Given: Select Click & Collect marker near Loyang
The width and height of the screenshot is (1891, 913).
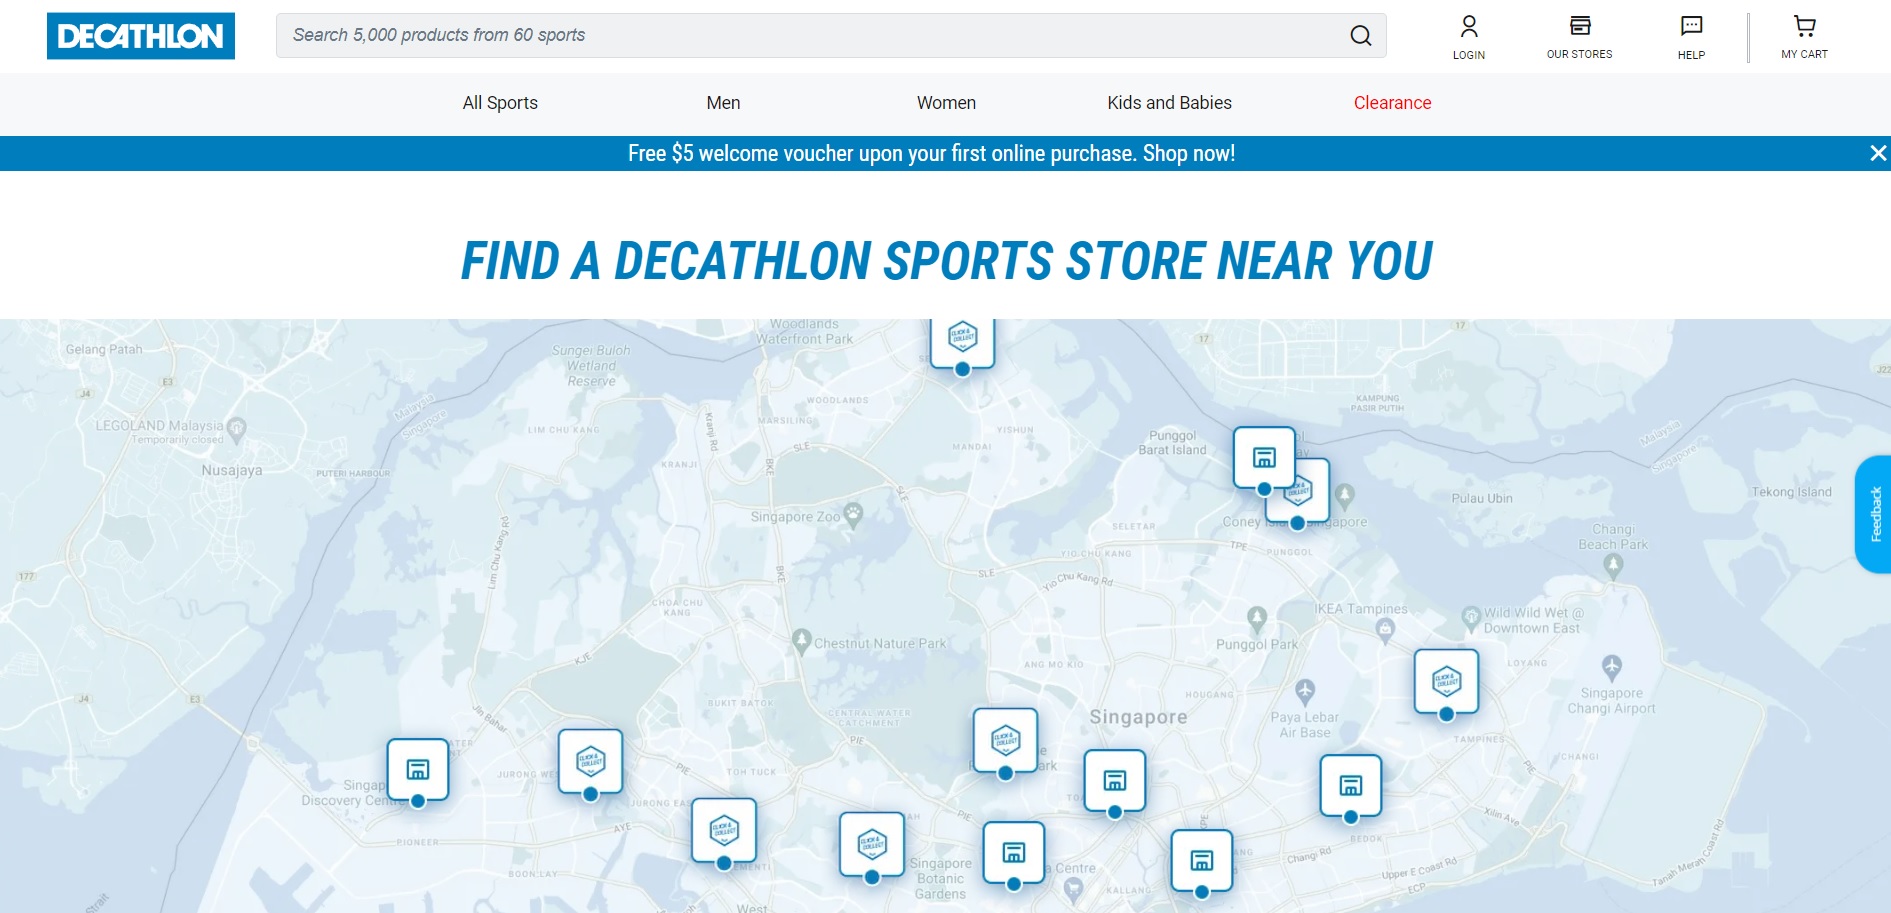Looking at the screenshot, I should click(x=1446, y=681).
